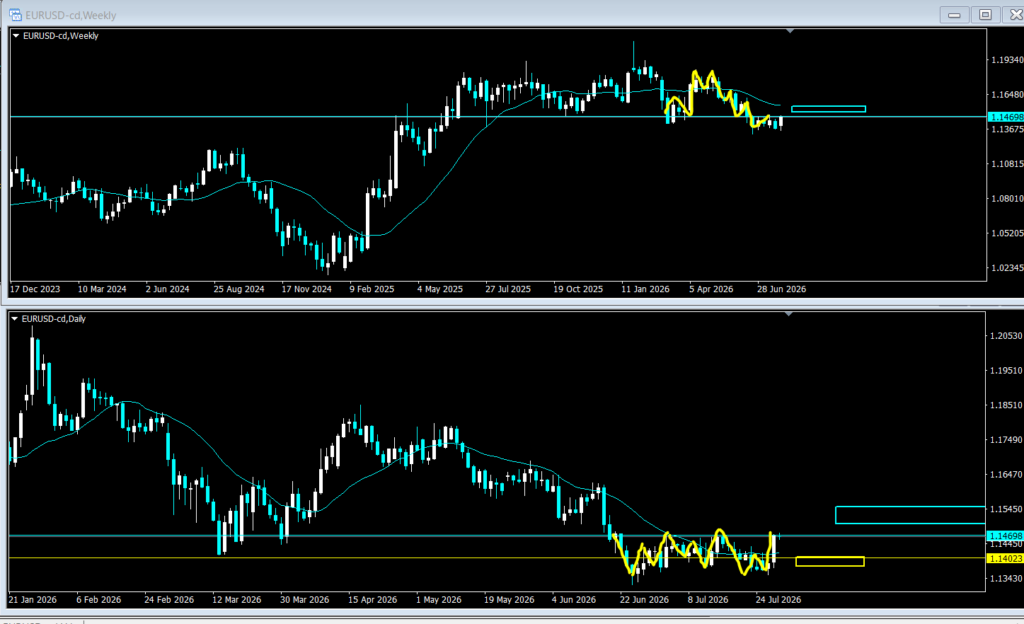Screen dimensions: 1024x624
Task: Click the 9 Feb 2025 date on weekly axis
Action: click(372, 289)
